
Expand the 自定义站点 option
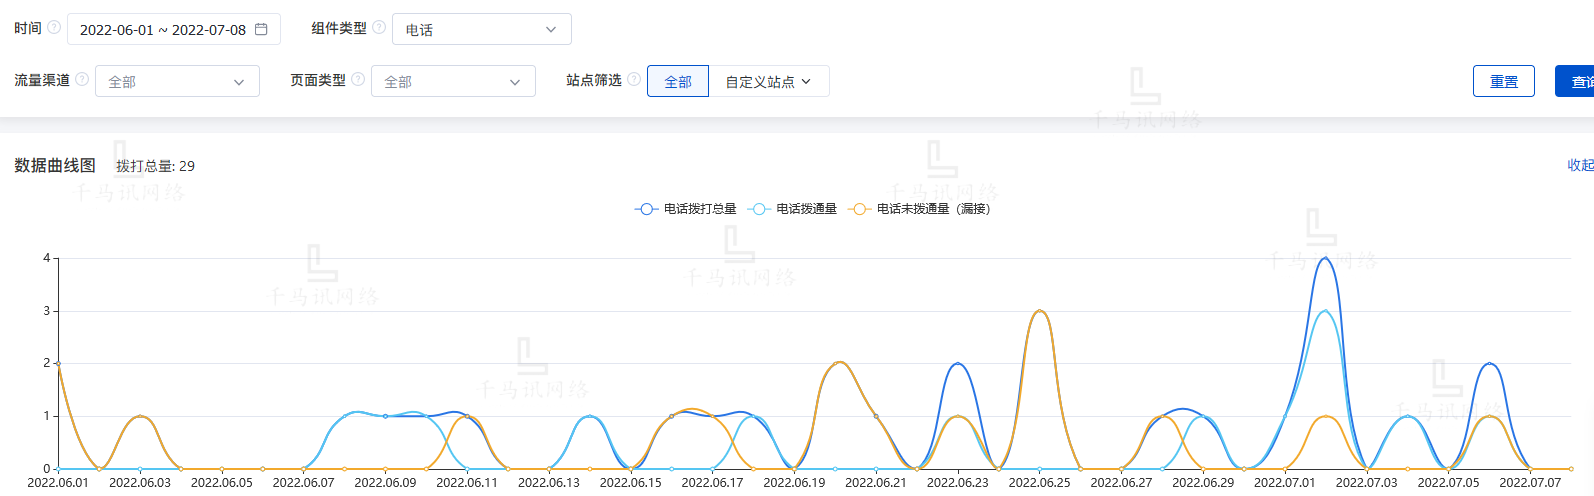(x=768, y=82)
